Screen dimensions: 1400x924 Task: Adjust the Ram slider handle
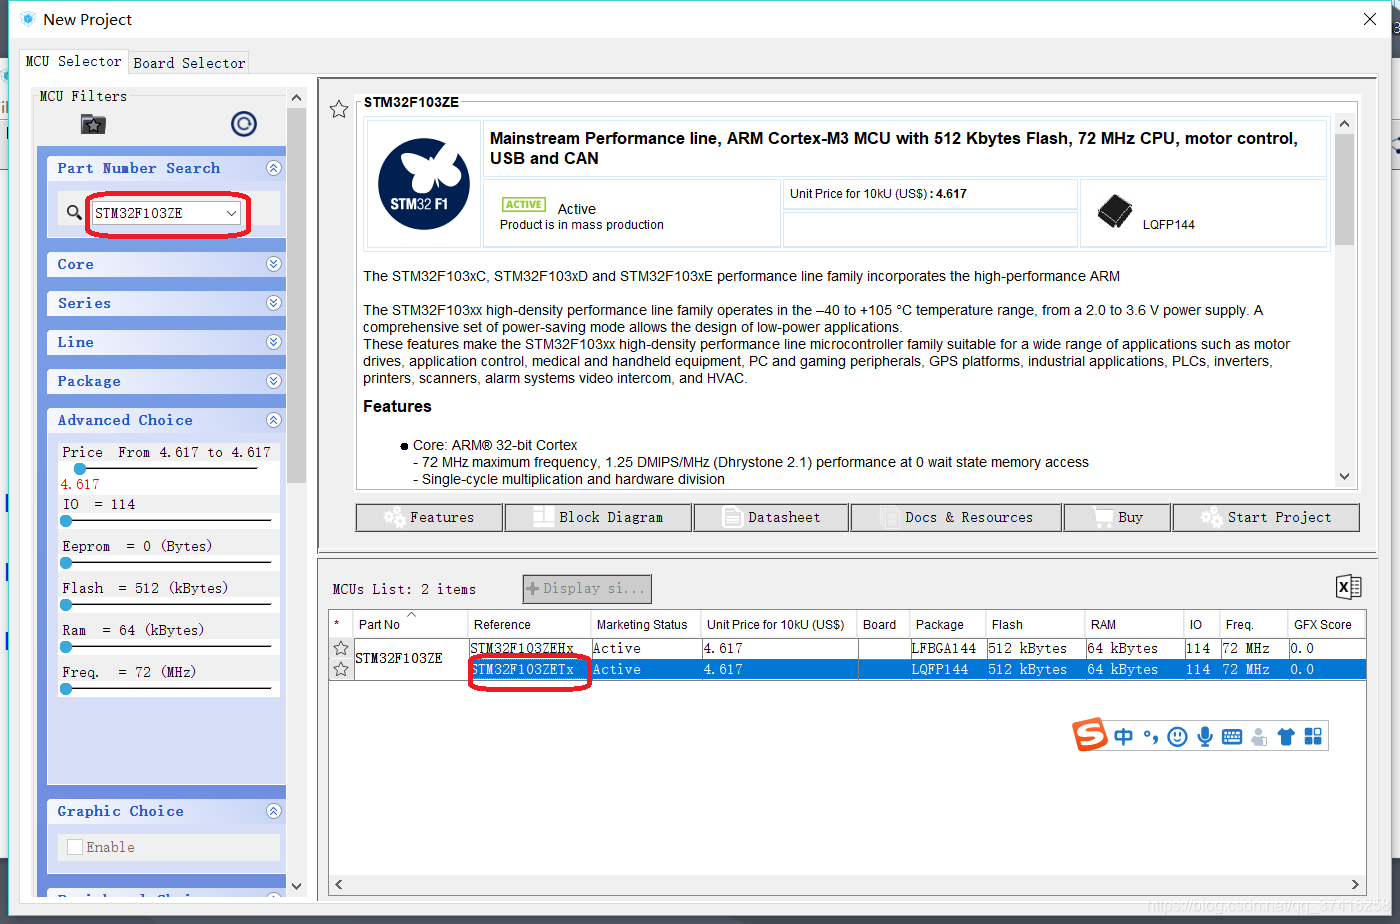pos(66,646)
